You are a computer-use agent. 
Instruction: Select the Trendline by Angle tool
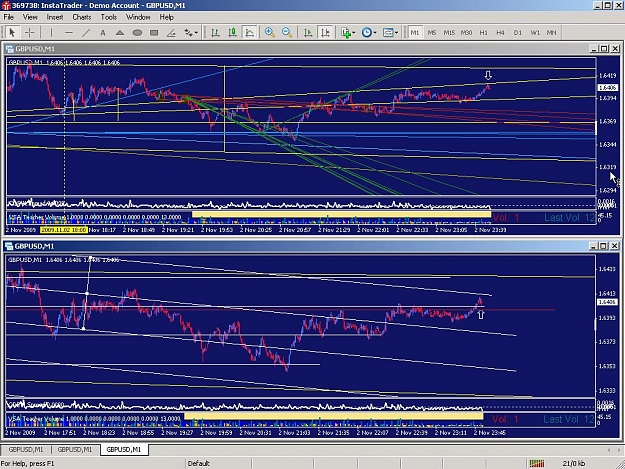[x=171, y=32]
